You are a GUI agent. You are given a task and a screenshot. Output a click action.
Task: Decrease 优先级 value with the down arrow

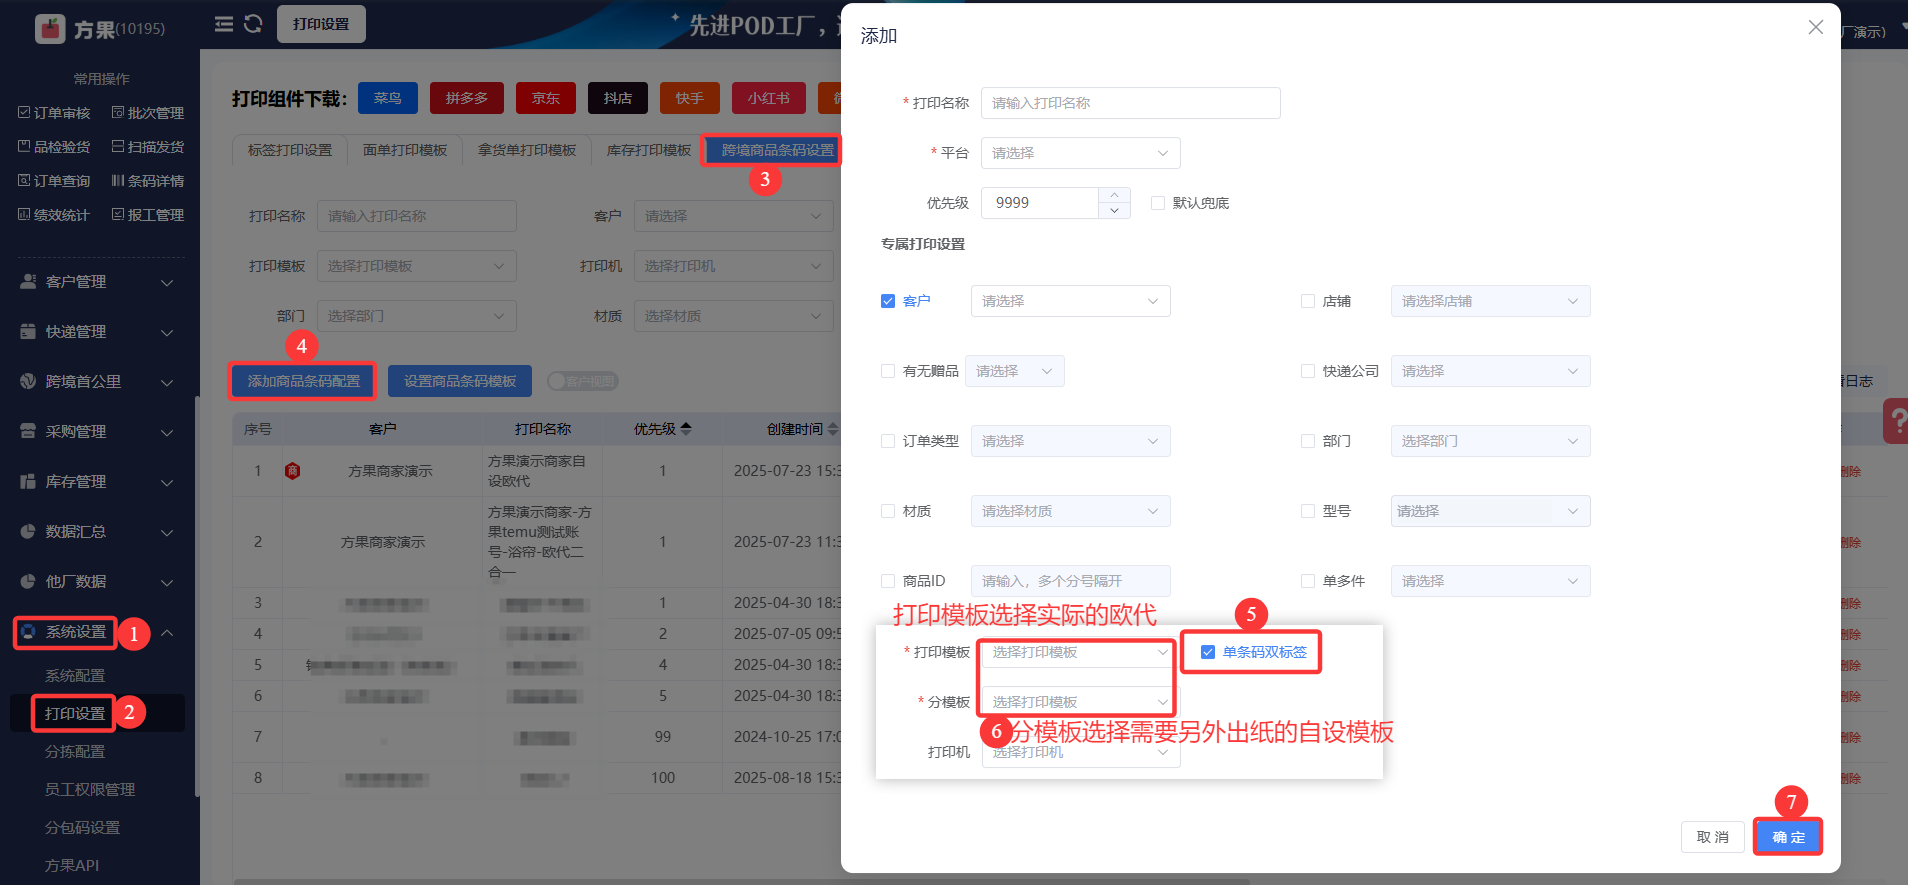(x=1114, y=210)
